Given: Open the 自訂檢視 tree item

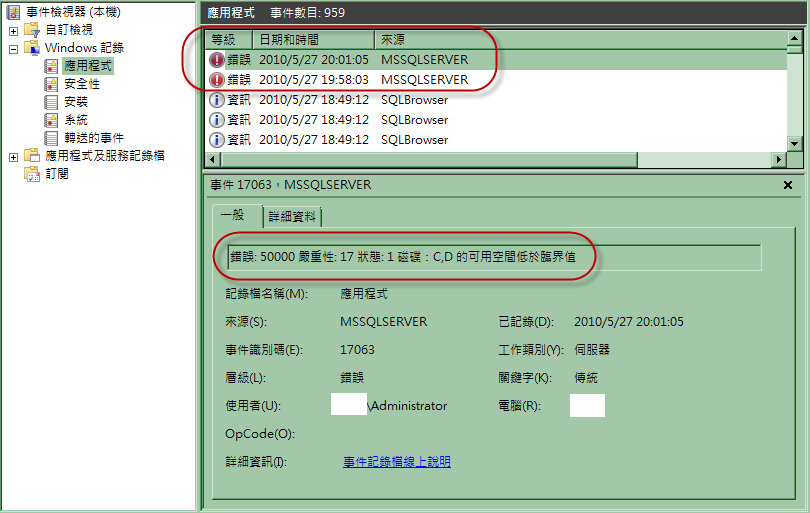Looking at the screenshot, I should coord(69,30).
